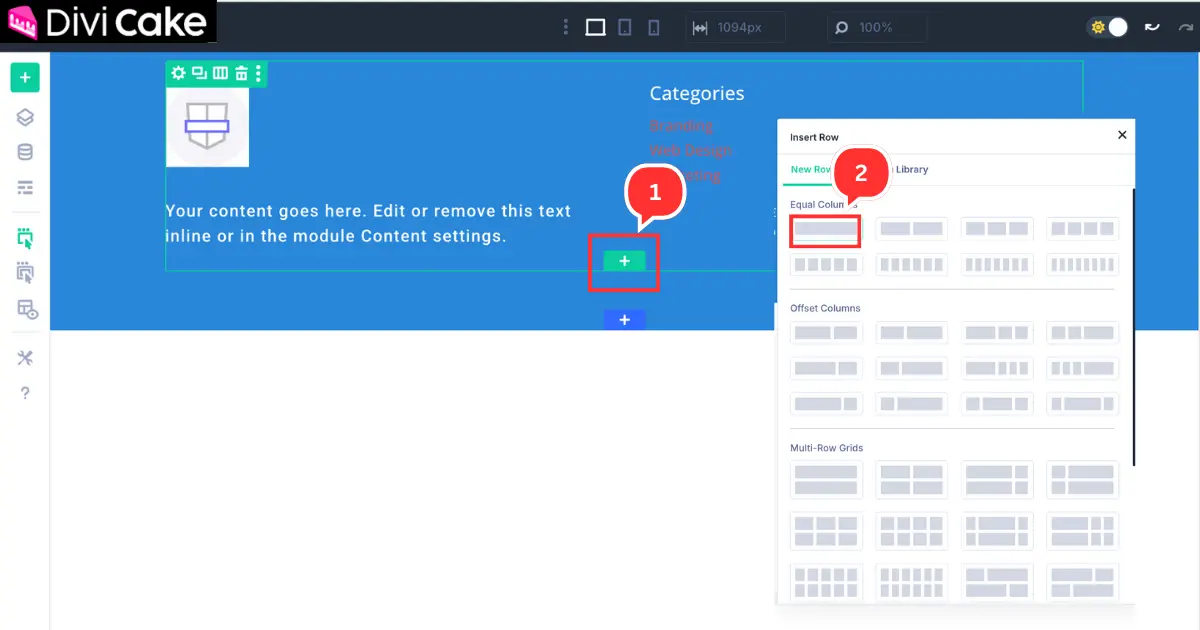The image size is (1200, 630).
Task: Click the blue add section plus button
Action: point(624,320)
